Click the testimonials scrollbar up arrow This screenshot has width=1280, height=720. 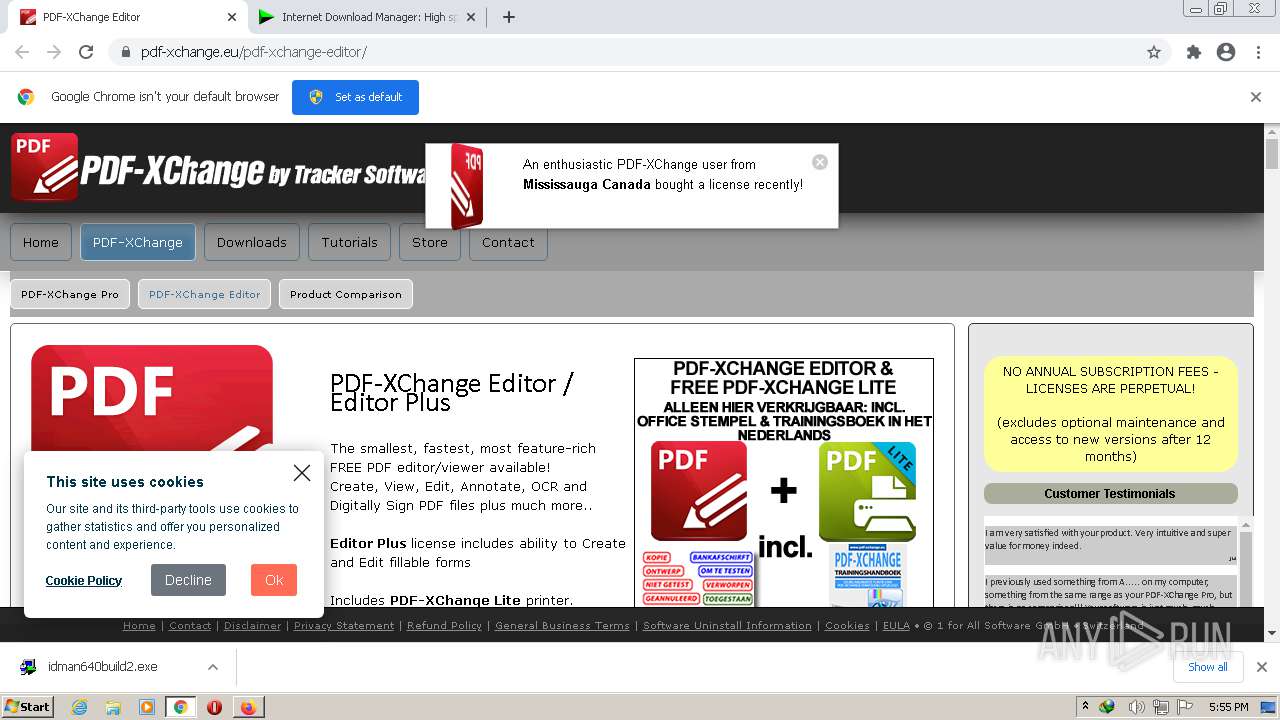[1246, 524]
